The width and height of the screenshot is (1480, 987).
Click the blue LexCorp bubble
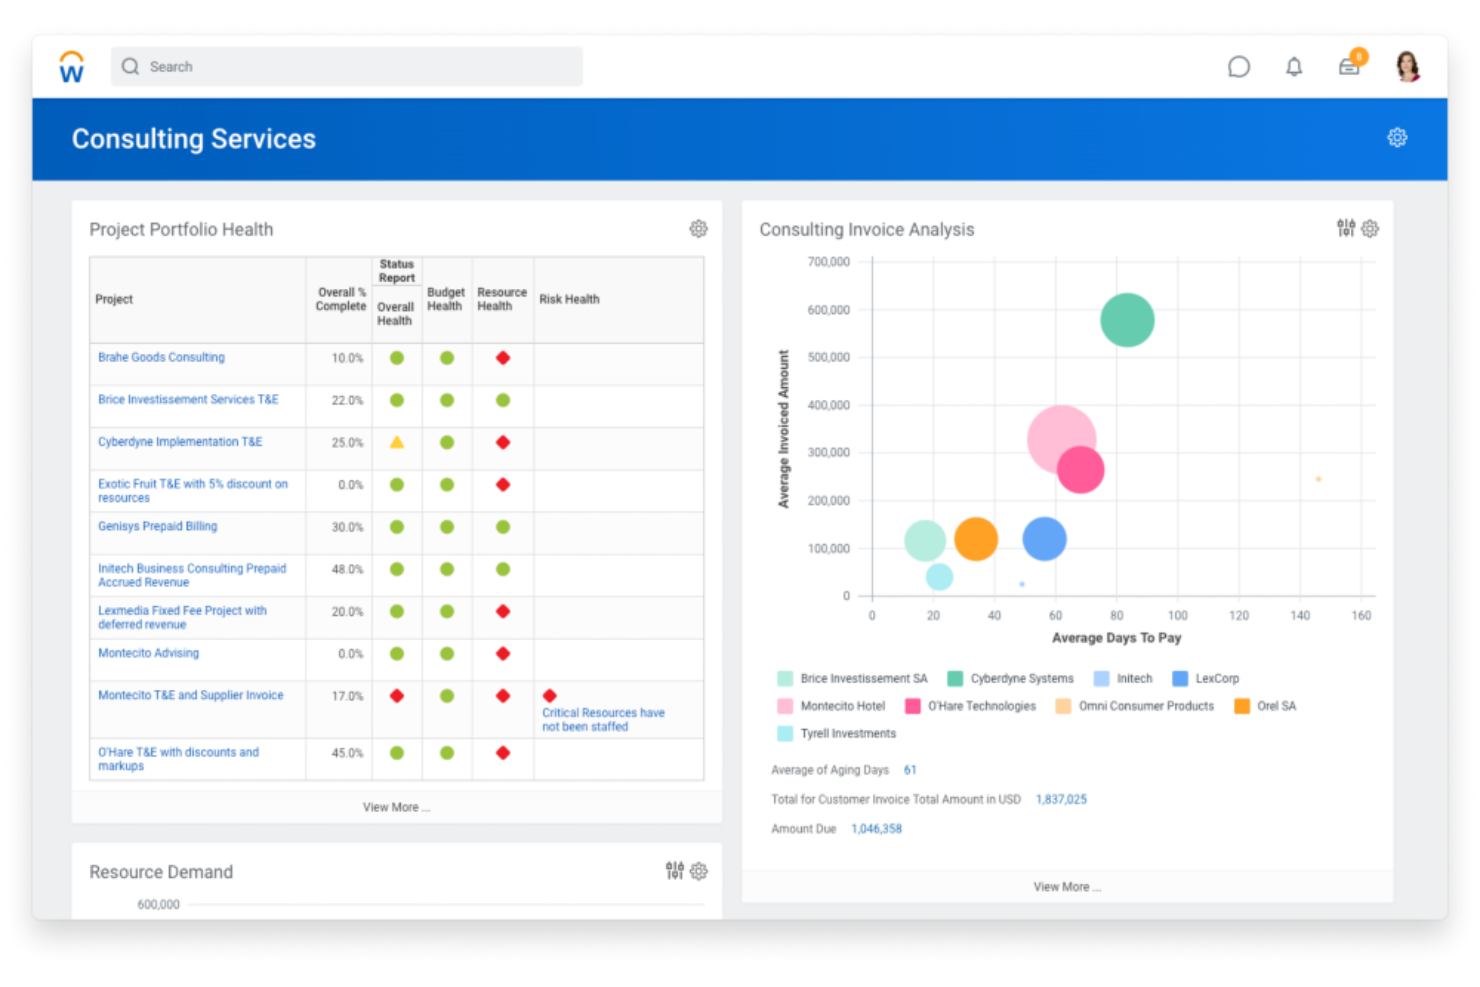pyautogui.click(x=1044, y=539)
